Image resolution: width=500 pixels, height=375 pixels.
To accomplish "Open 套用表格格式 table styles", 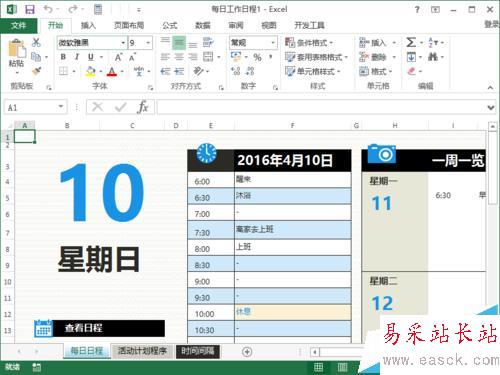I will 316,57.
